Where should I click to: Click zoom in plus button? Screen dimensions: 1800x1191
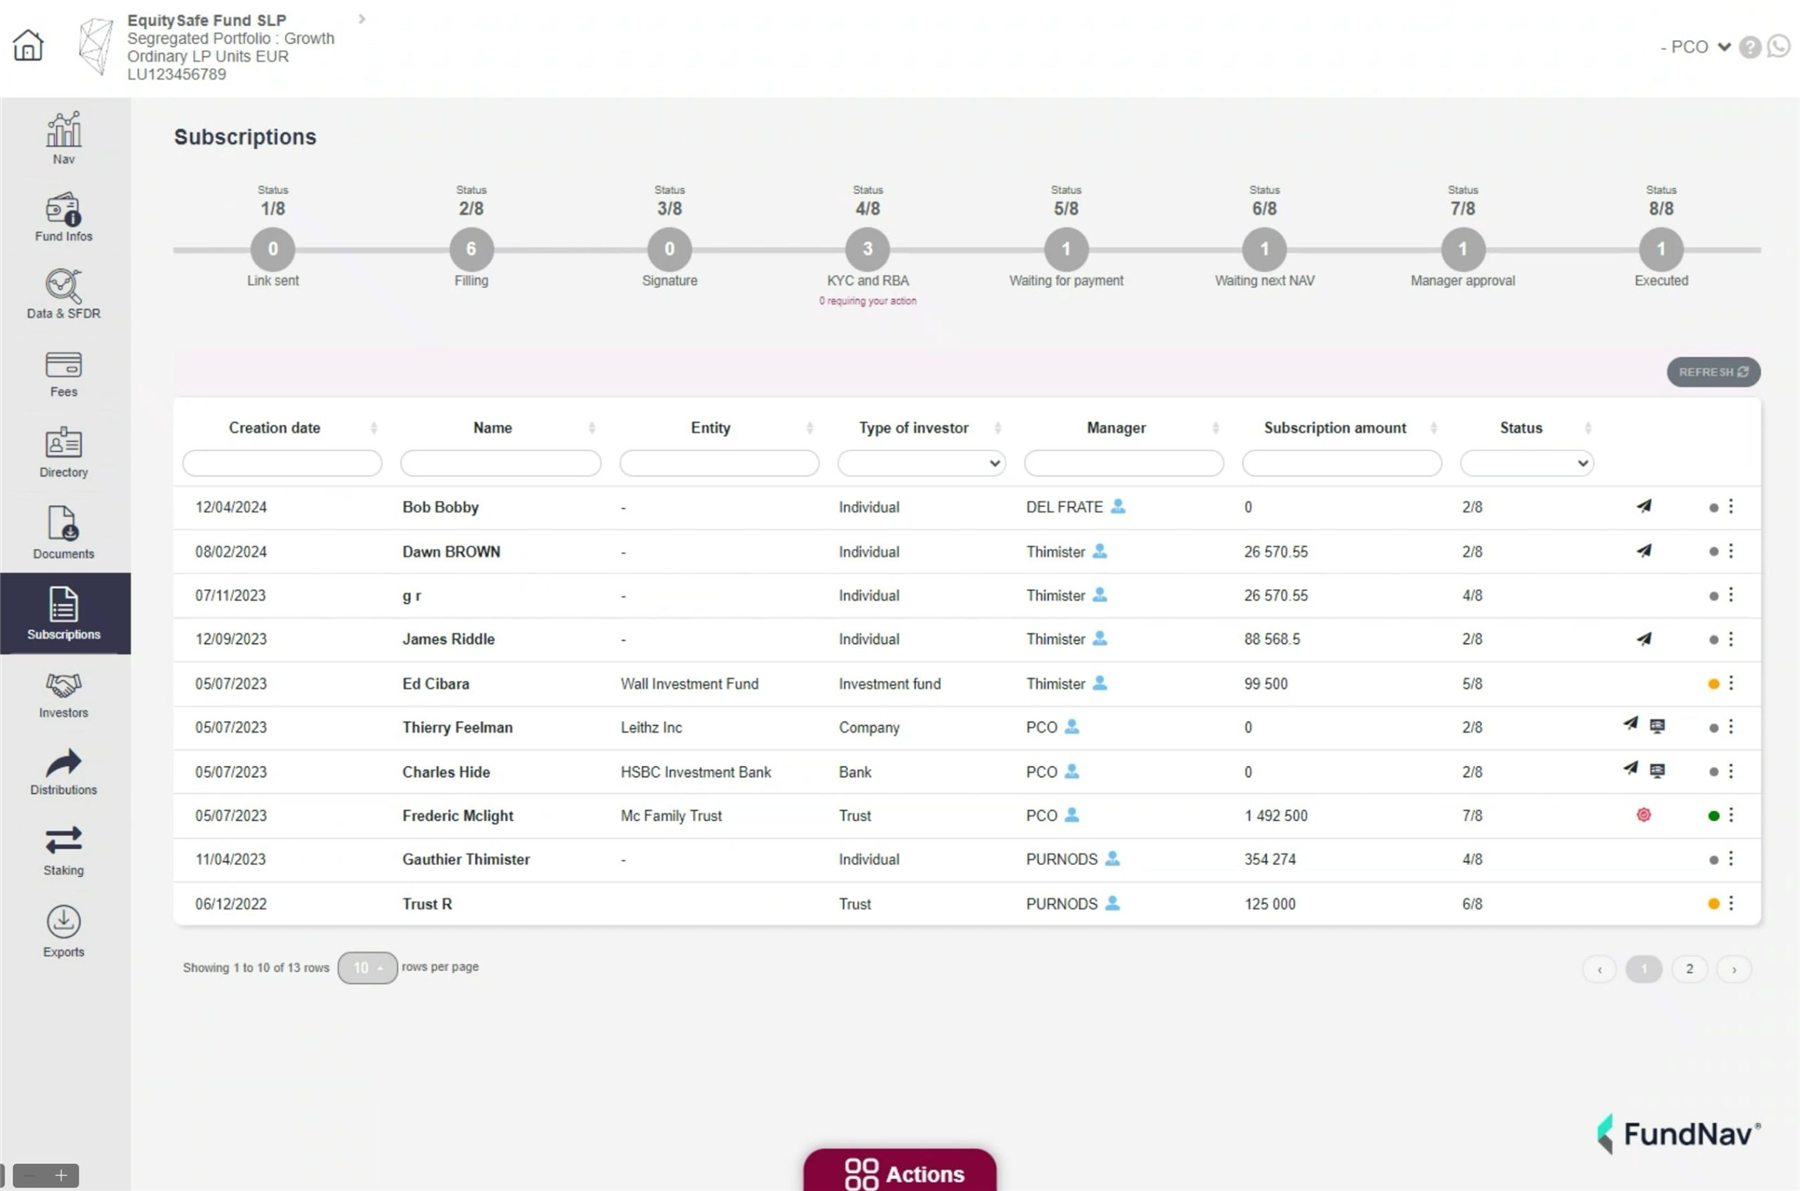coord(60,1176)
